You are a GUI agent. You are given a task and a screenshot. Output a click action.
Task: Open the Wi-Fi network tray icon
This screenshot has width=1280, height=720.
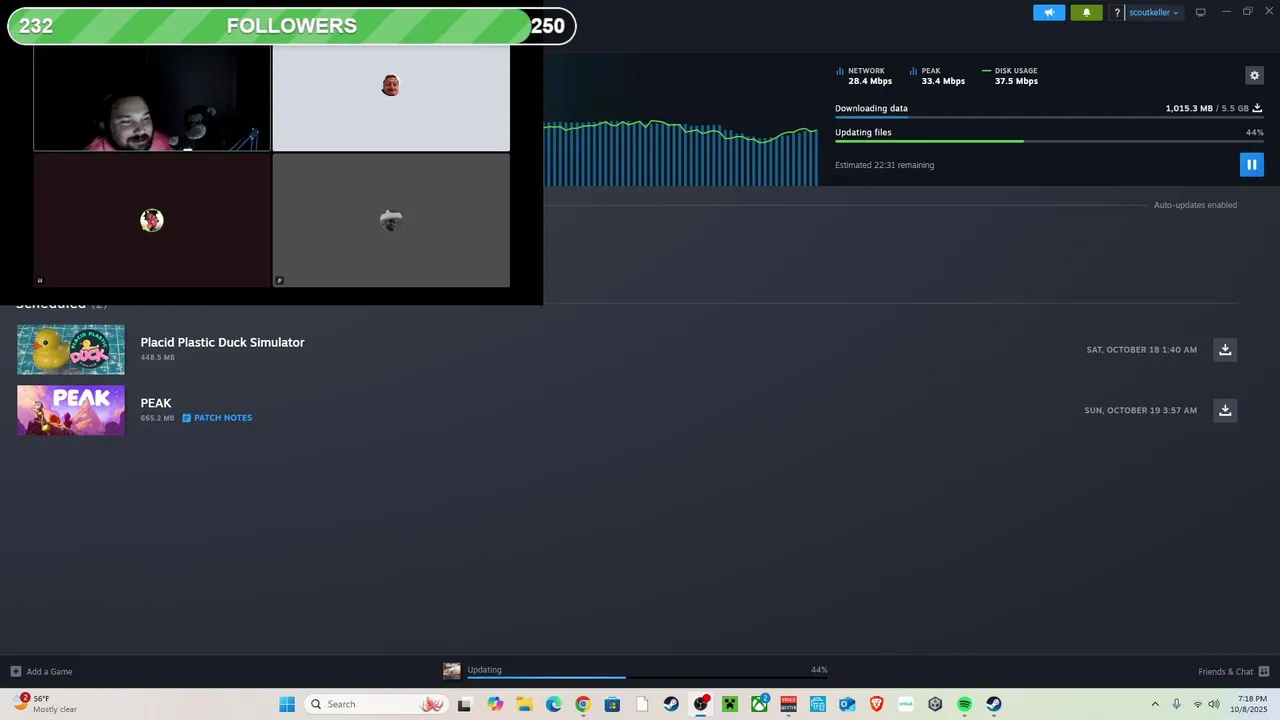(x=1197, y=704)
